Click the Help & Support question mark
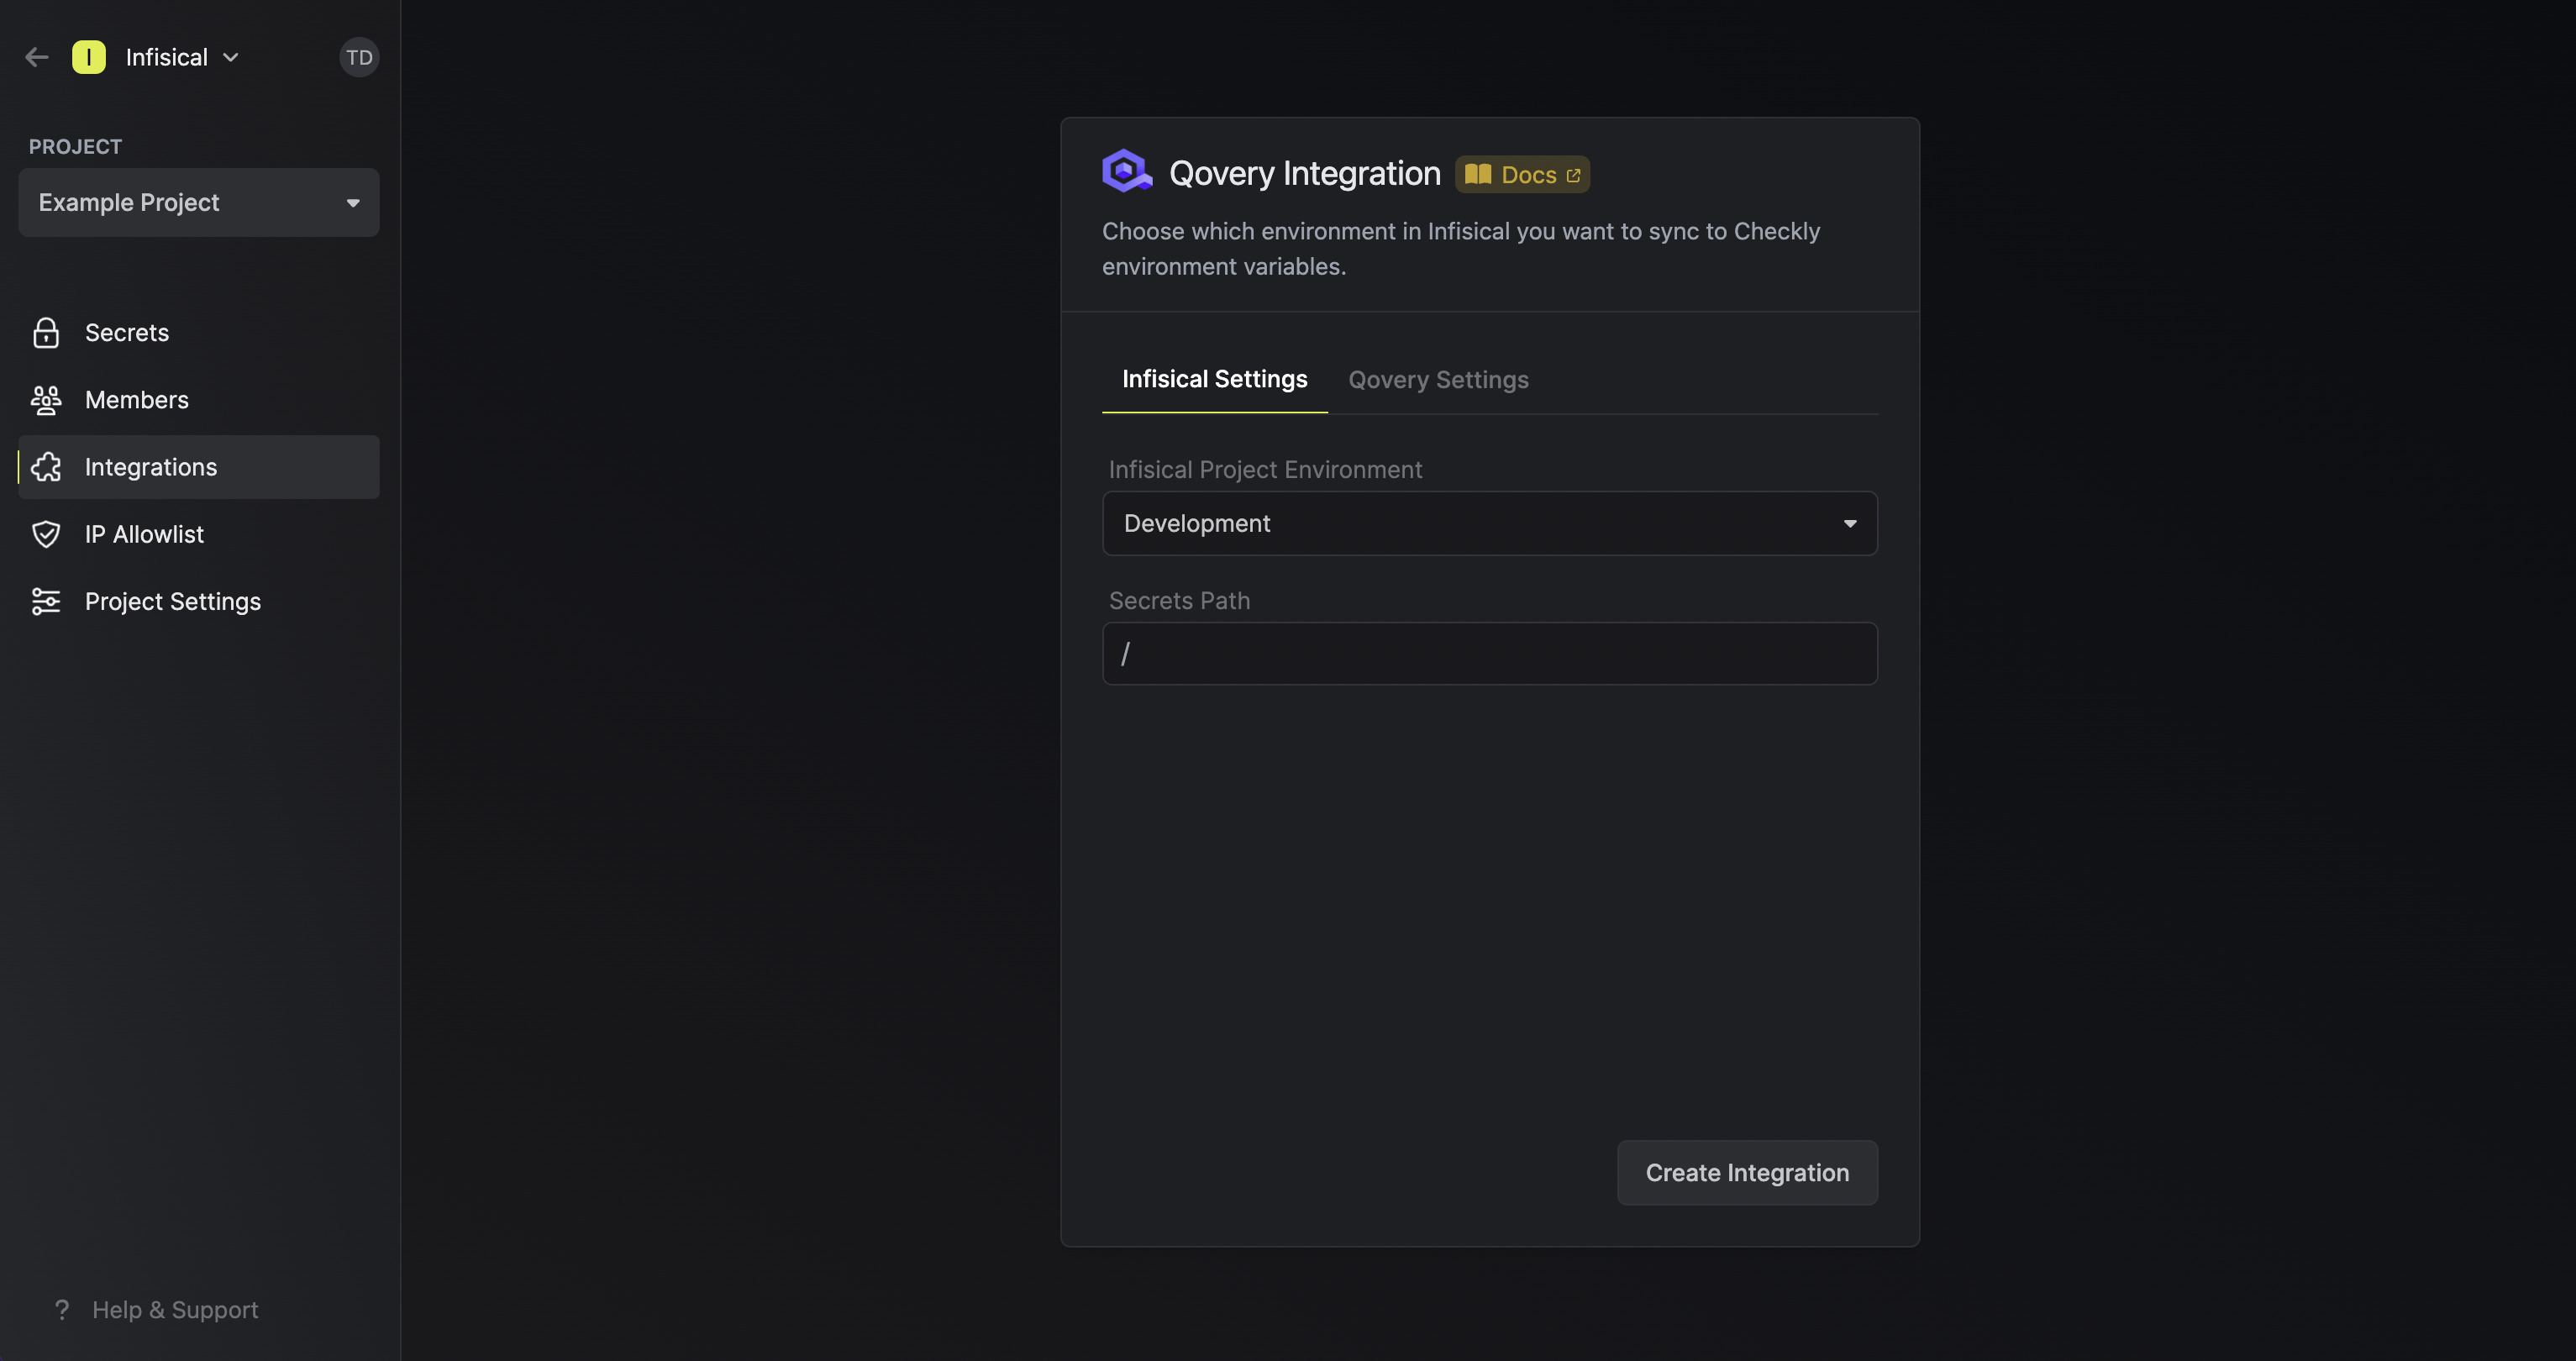The width and height of the screenshot is (2576, 1361). (x=62, y=1309)
